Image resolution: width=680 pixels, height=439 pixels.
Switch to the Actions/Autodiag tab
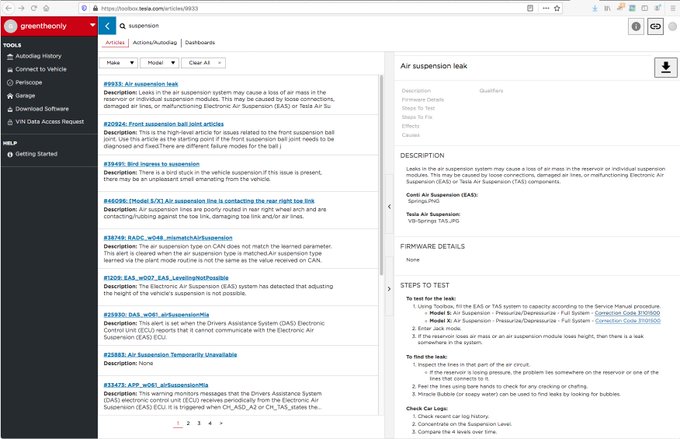(155, 43)
